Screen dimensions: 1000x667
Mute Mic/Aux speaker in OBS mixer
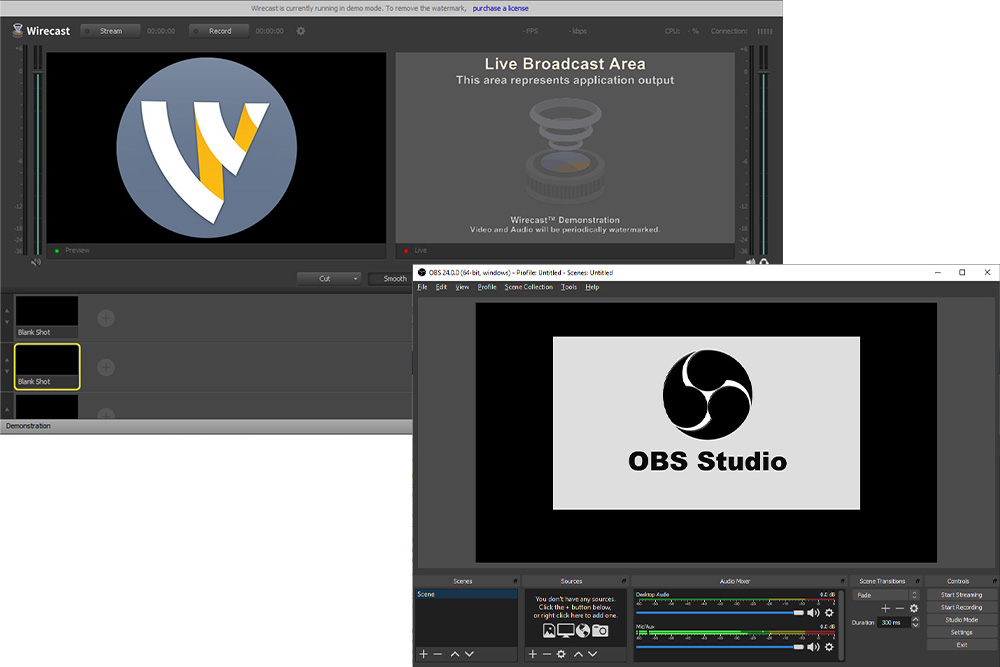point(813,647)
